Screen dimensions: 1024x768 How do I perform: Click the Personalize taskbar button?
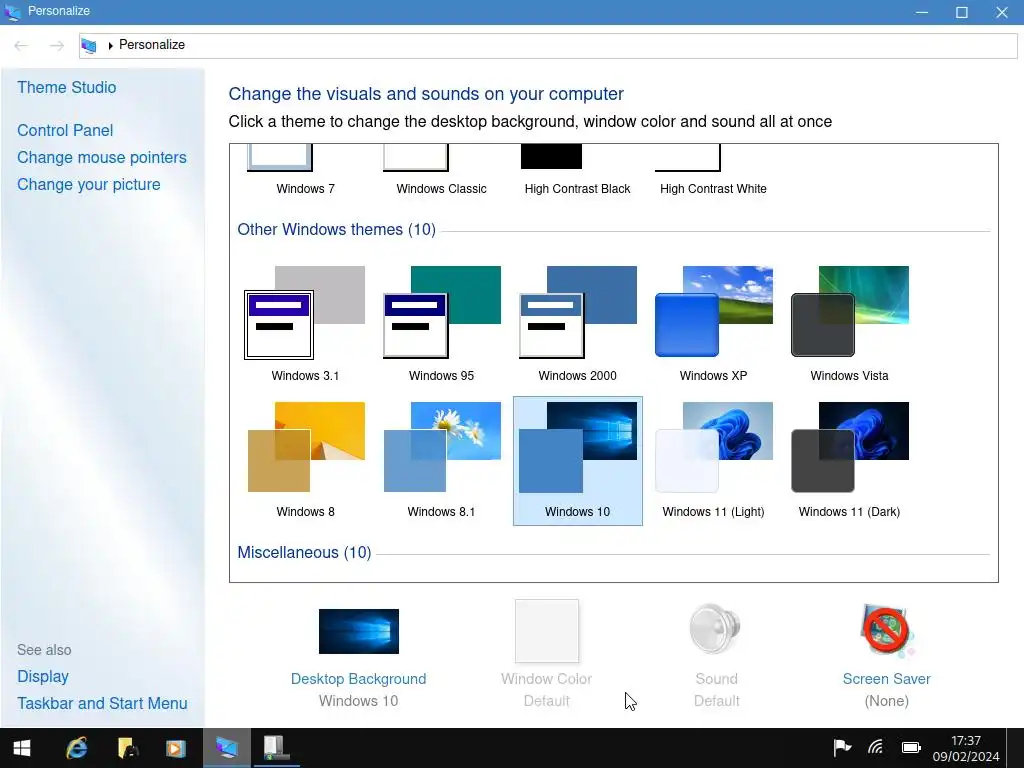[227, 748]
